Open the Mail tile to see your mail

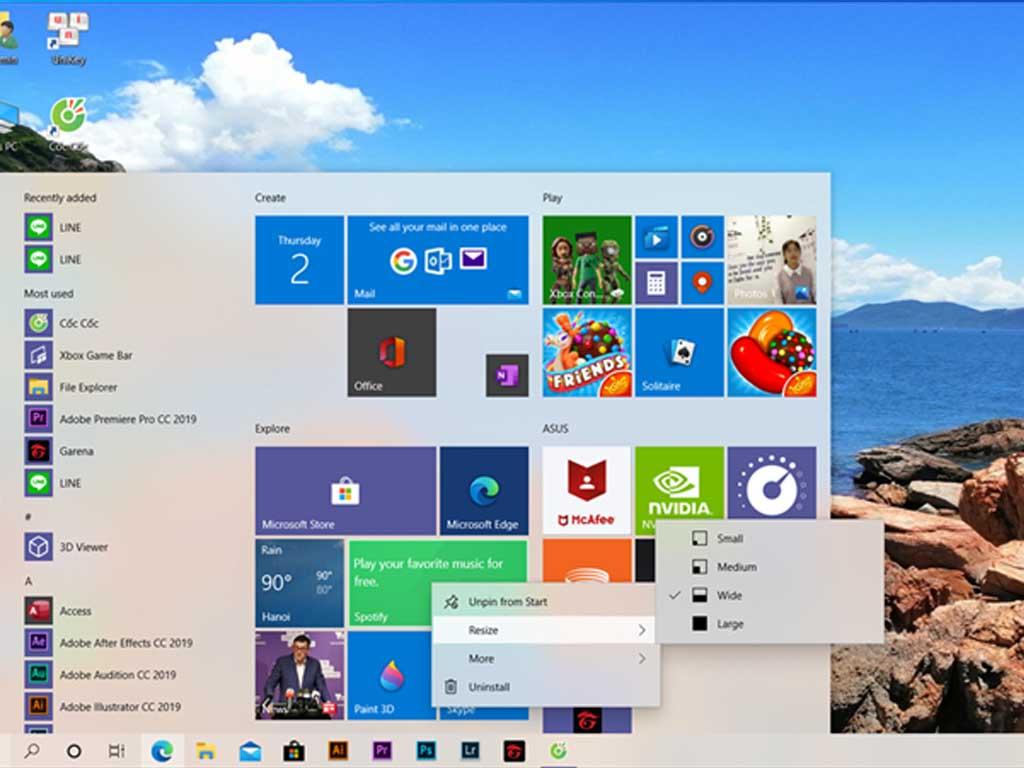(x=437, y=258)
